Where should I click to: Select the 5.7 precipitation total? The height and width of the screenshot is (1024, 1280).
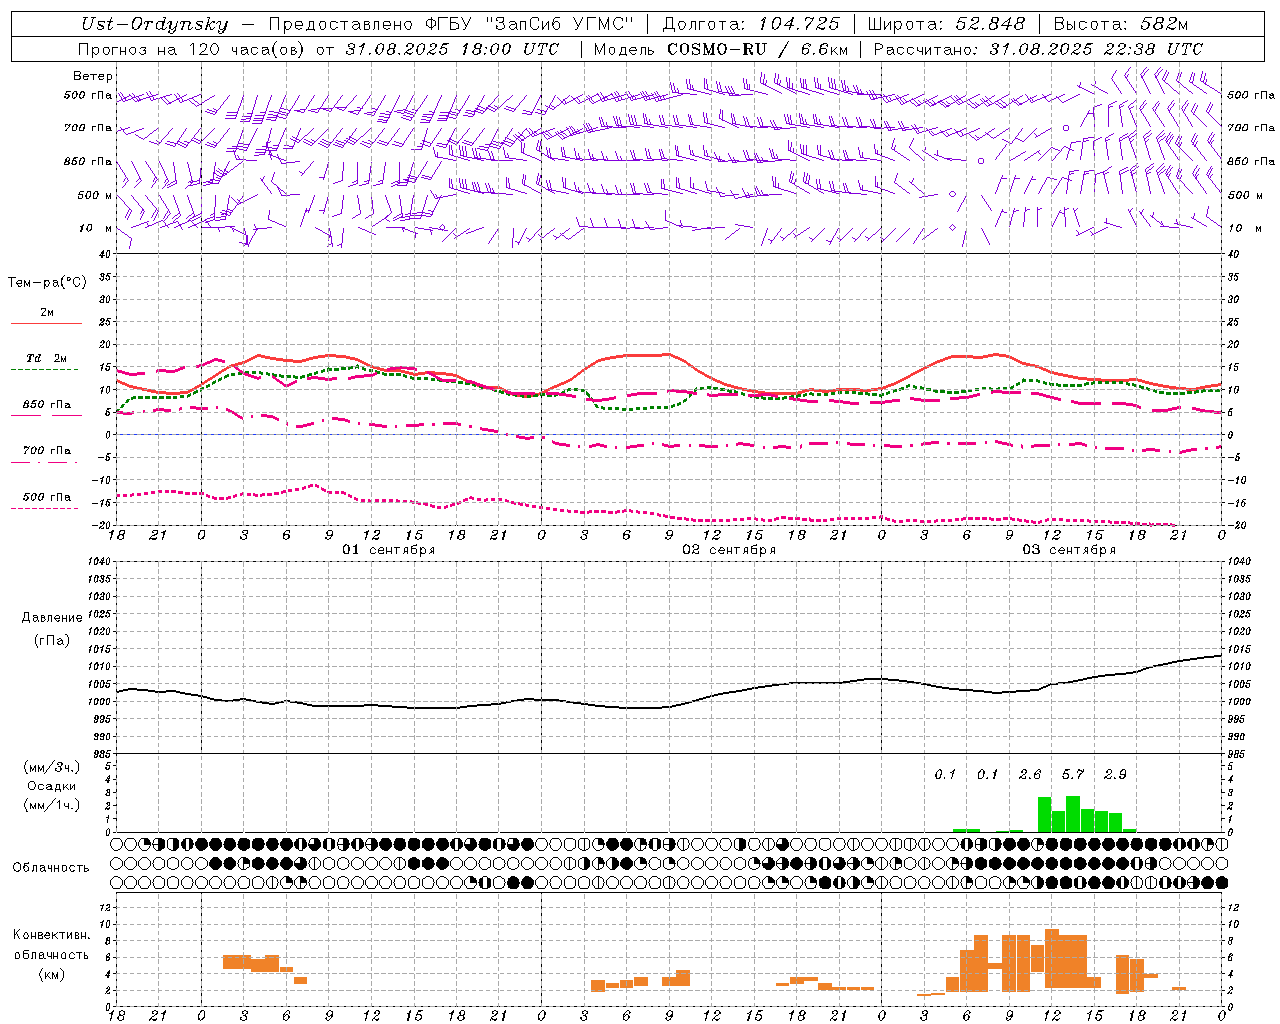point(1072,774)
